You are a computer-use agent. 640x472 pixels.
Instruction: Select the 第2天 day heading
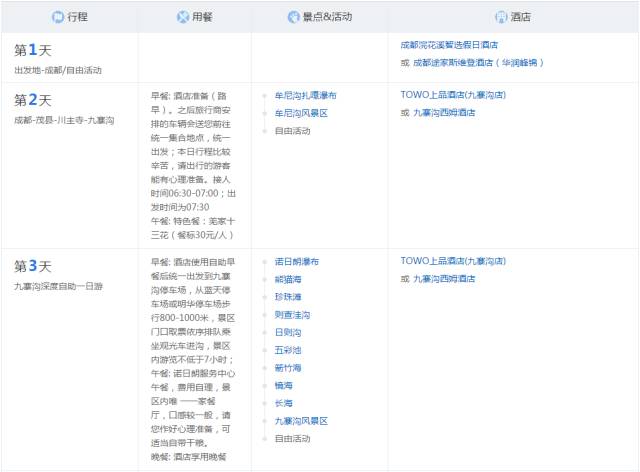click(33, 100)
